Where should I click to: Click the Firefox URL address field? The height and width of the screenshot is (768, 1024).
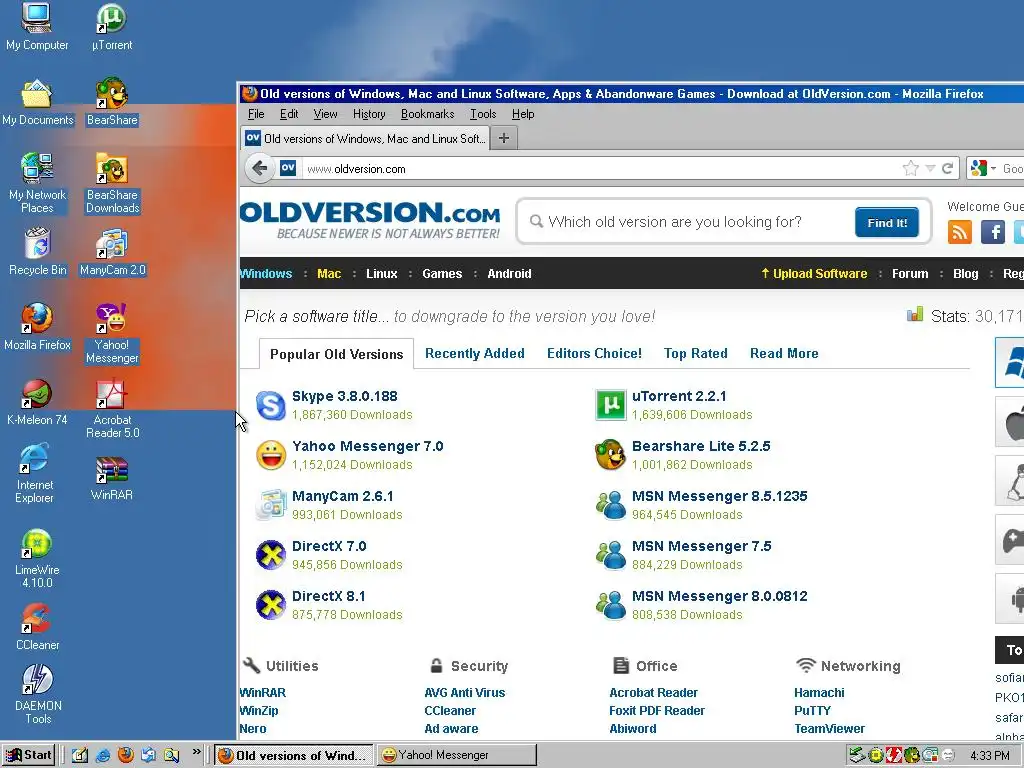tap(601, 168)
